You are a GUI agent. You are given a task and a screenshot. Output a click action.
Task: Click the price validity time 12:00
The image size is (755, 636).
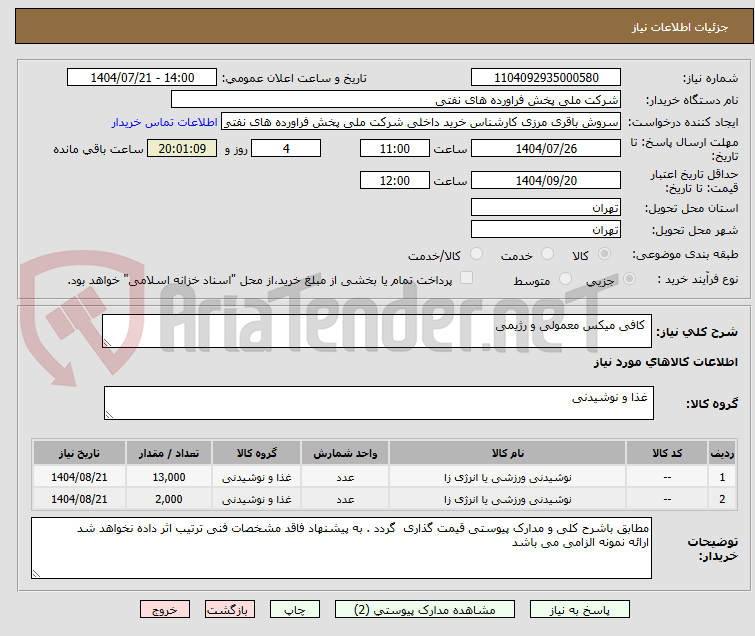394,180
